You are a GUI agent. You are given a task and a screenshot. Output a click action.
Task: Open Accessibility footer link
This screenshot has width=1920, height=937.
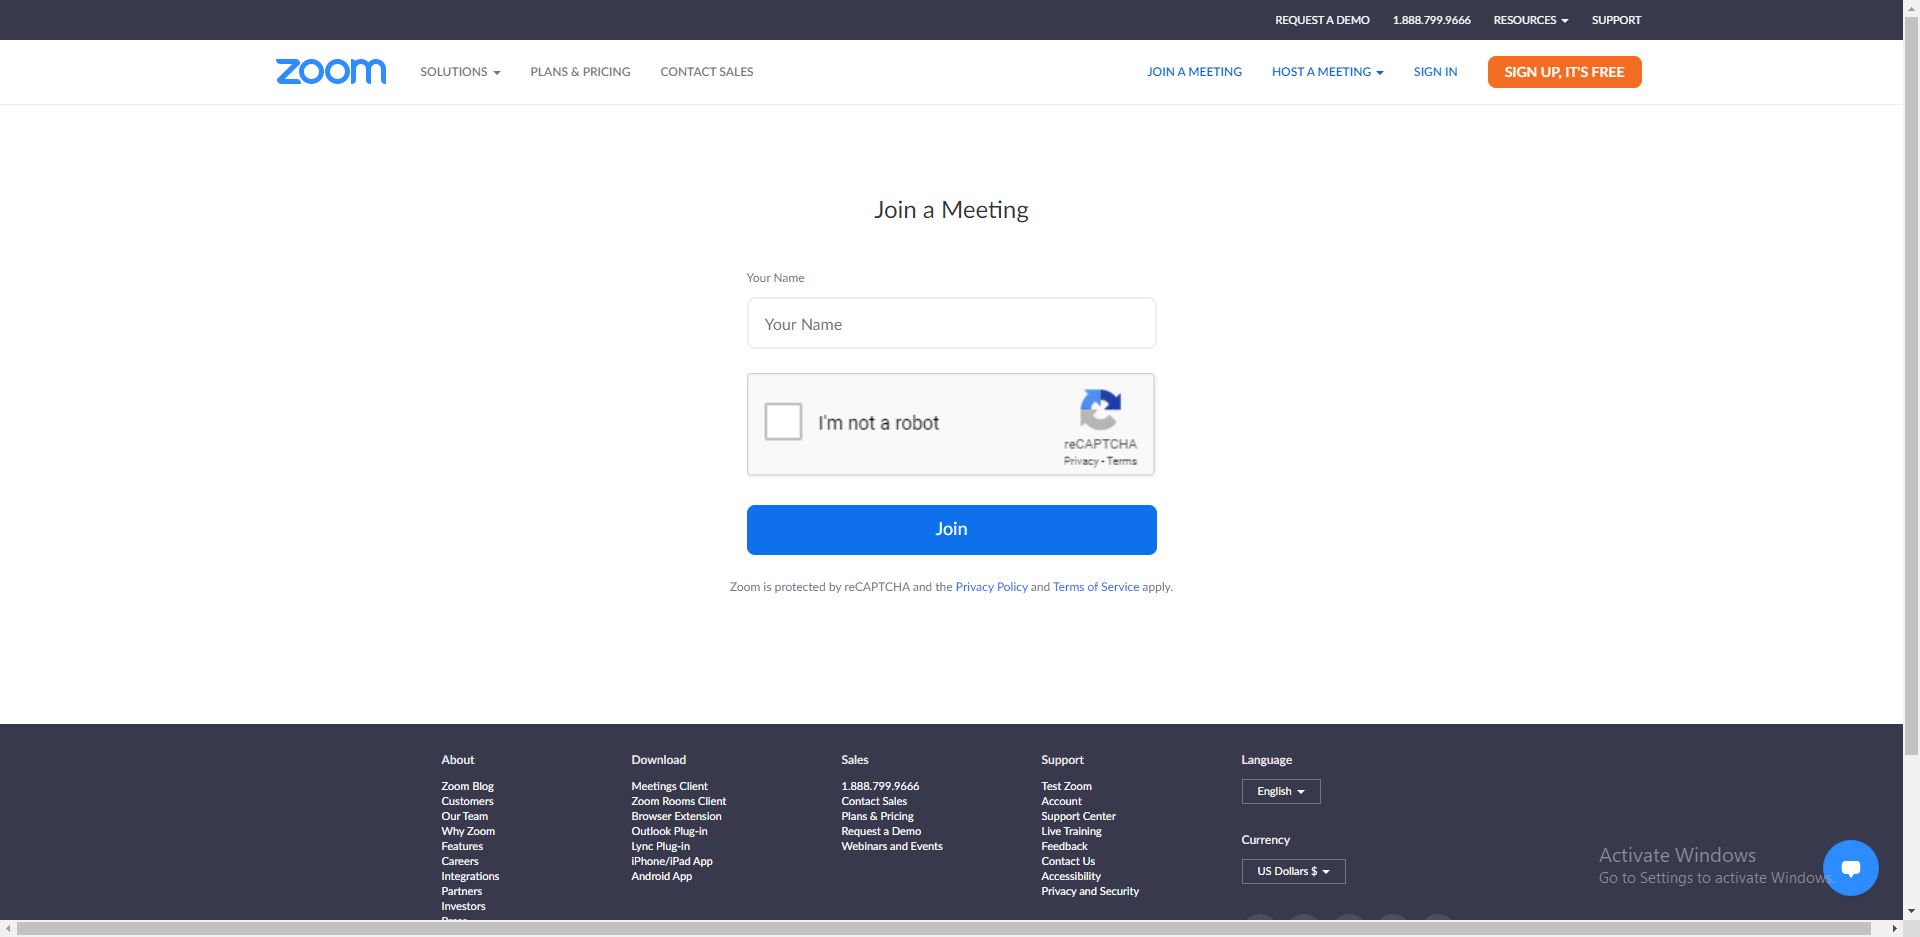tap(1072, 876)
